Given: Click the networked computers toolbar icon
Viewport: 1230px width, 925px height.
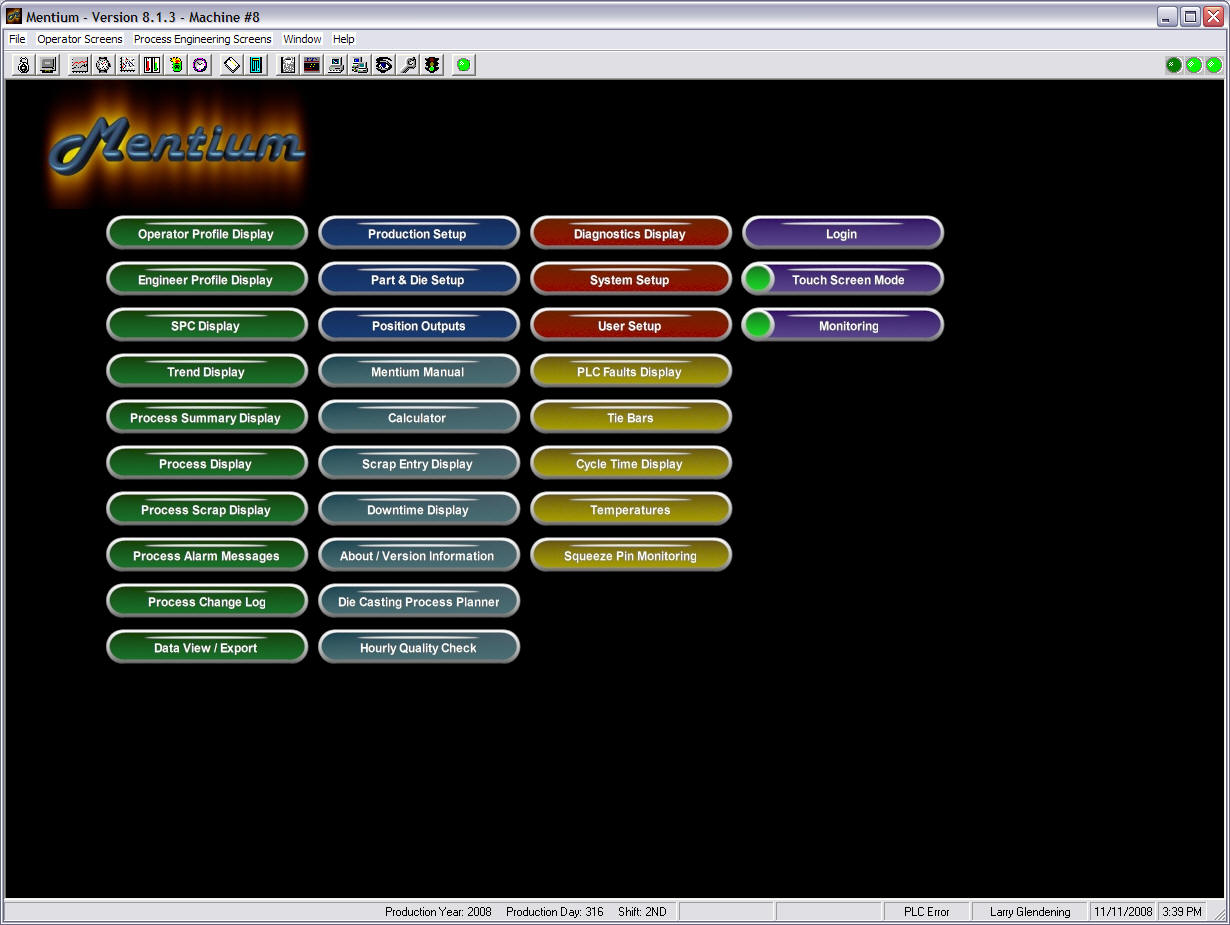Looking at the screenshot, I should point(360,65).
